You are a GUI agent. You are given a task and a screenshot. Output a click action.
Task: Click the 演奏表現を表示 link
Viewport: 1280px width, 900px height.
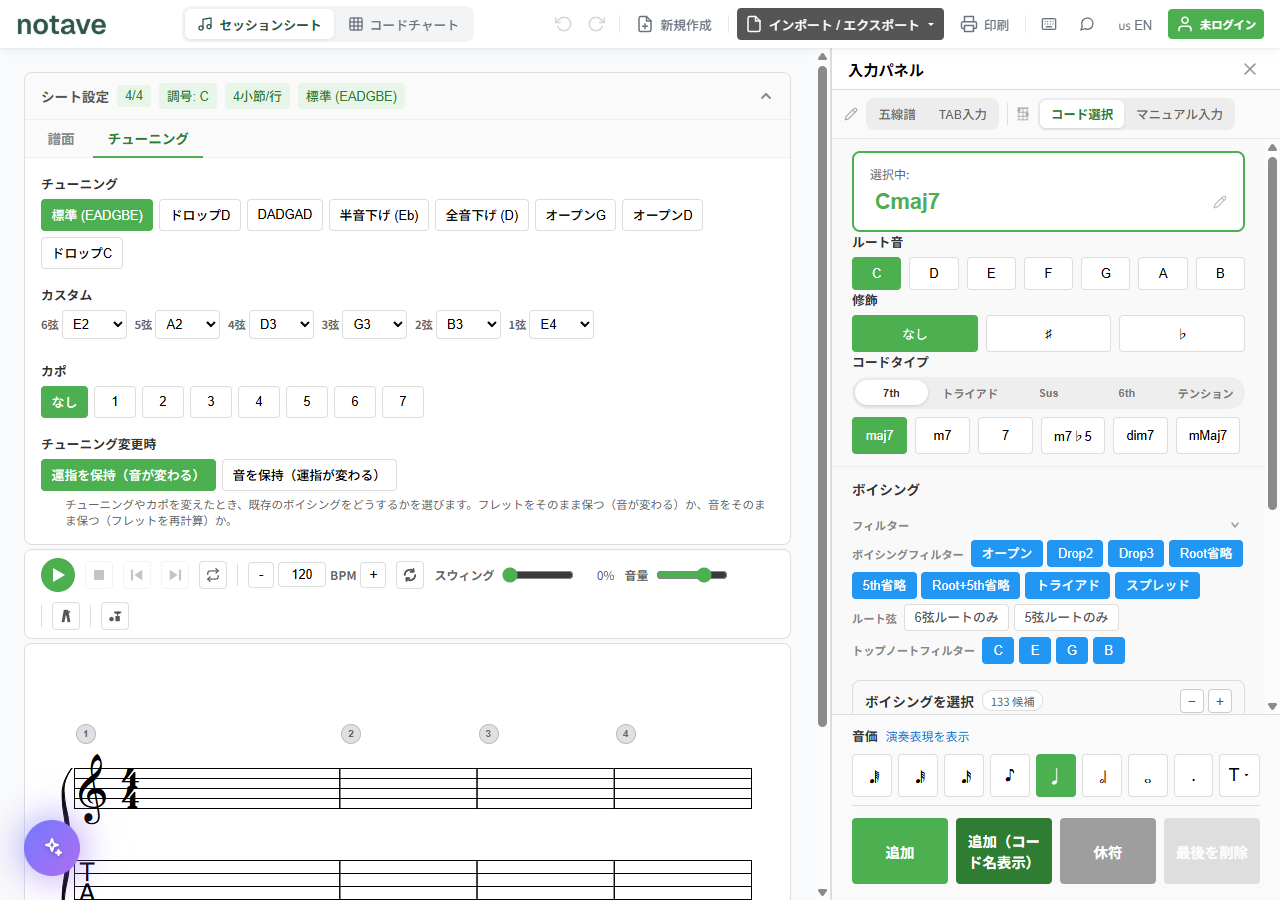click(x=927, y=737)
